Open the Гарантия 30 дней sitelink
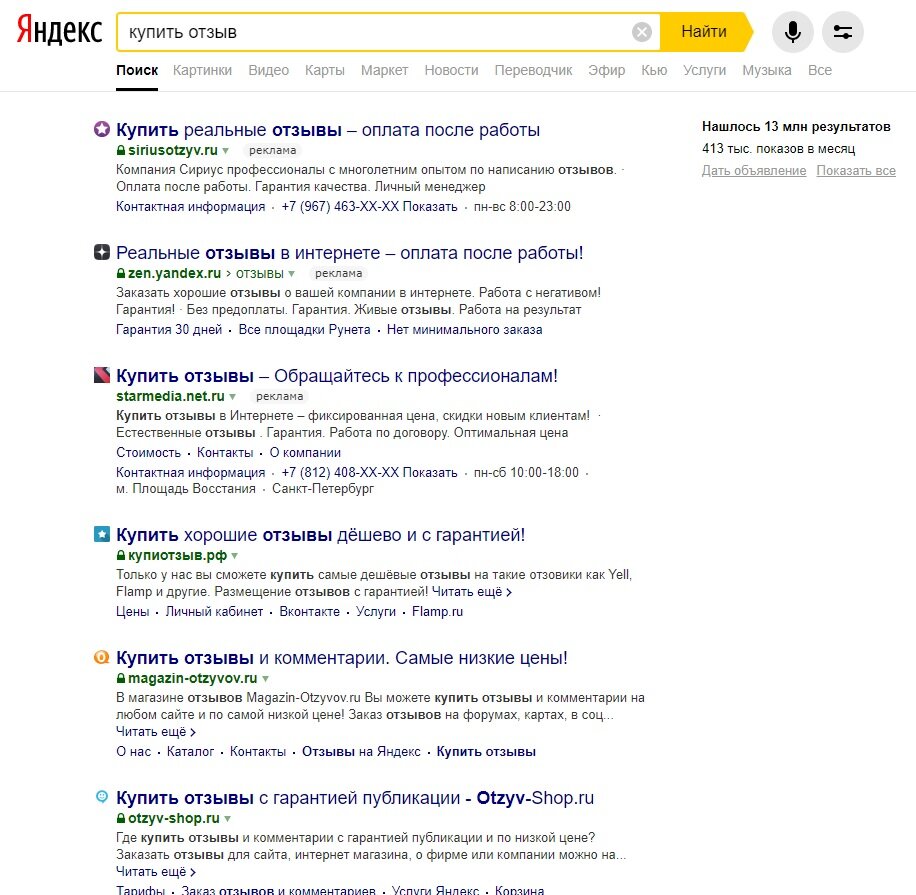 [169, 329]
